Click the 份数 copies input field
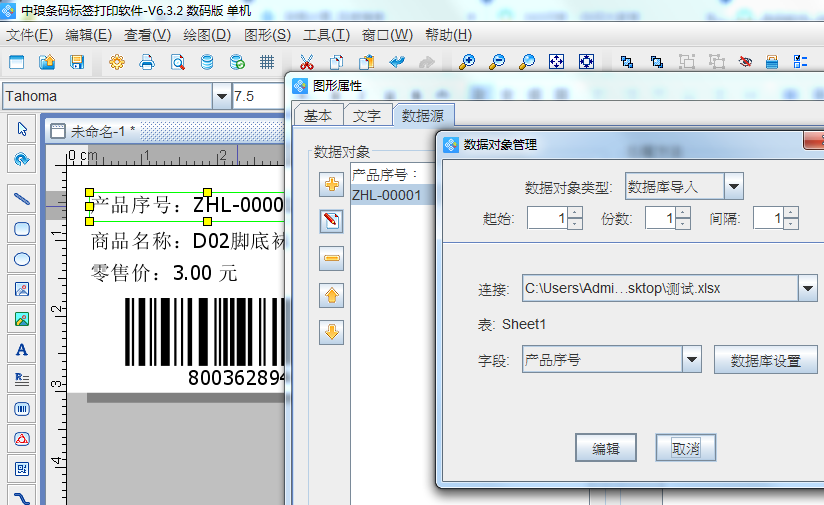Viewport: 824px width, 505px height. [660, 217]
